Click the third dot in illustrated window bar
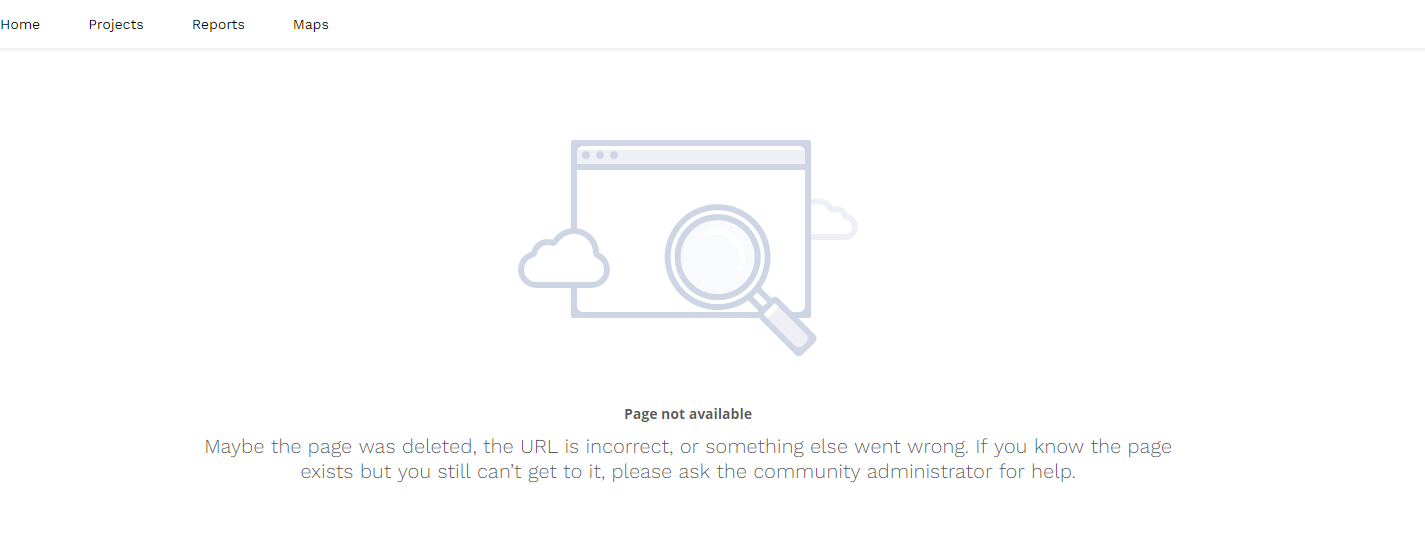Viewport: 1425px width, 534px height. pyautogui.click(x=614, y=155)
